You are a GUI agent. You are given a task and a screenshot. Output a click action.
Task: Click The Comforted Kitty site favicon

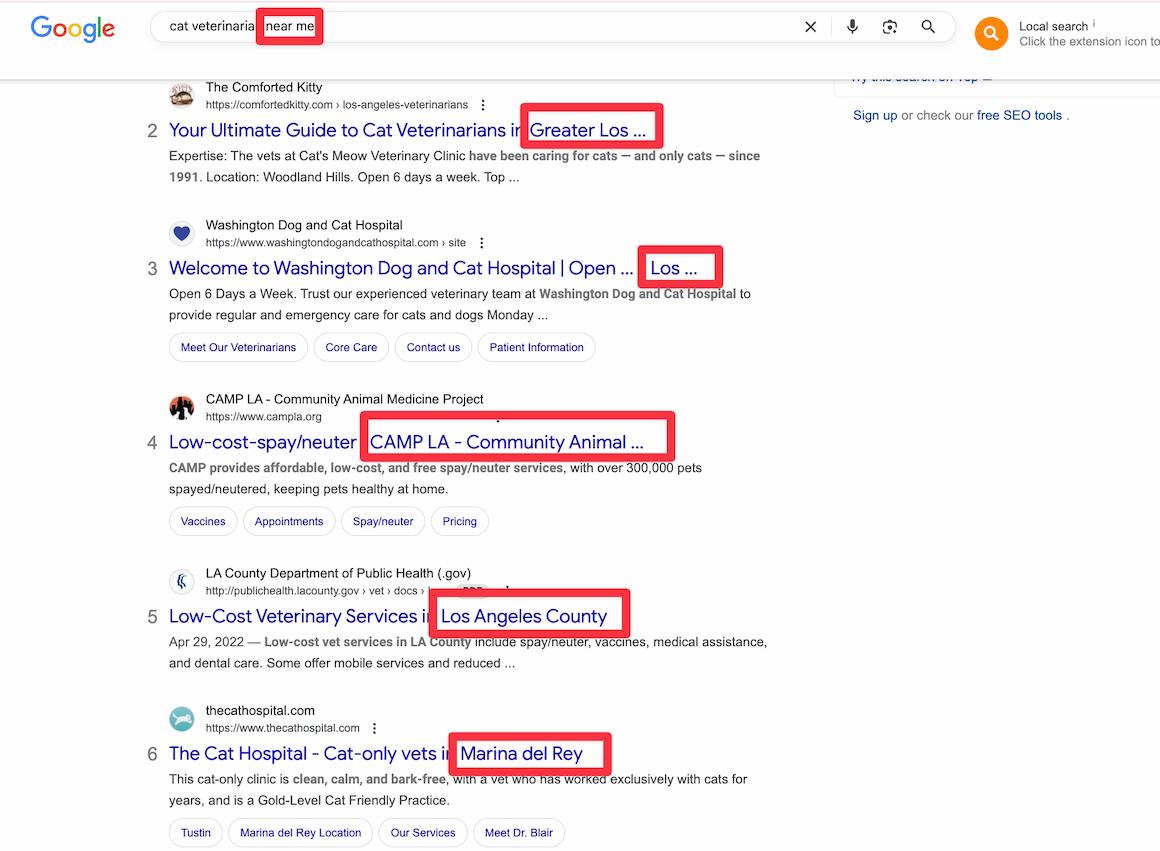point(181,95)
